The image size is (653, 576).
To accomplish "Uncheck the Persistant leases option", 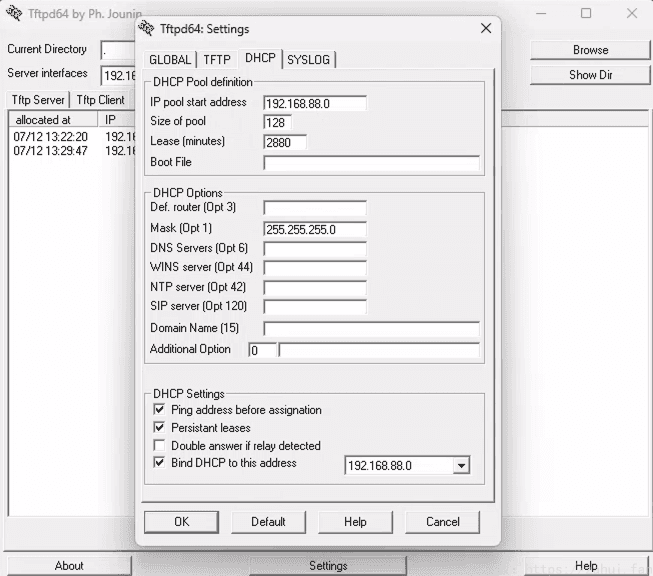I will (159, 428).
